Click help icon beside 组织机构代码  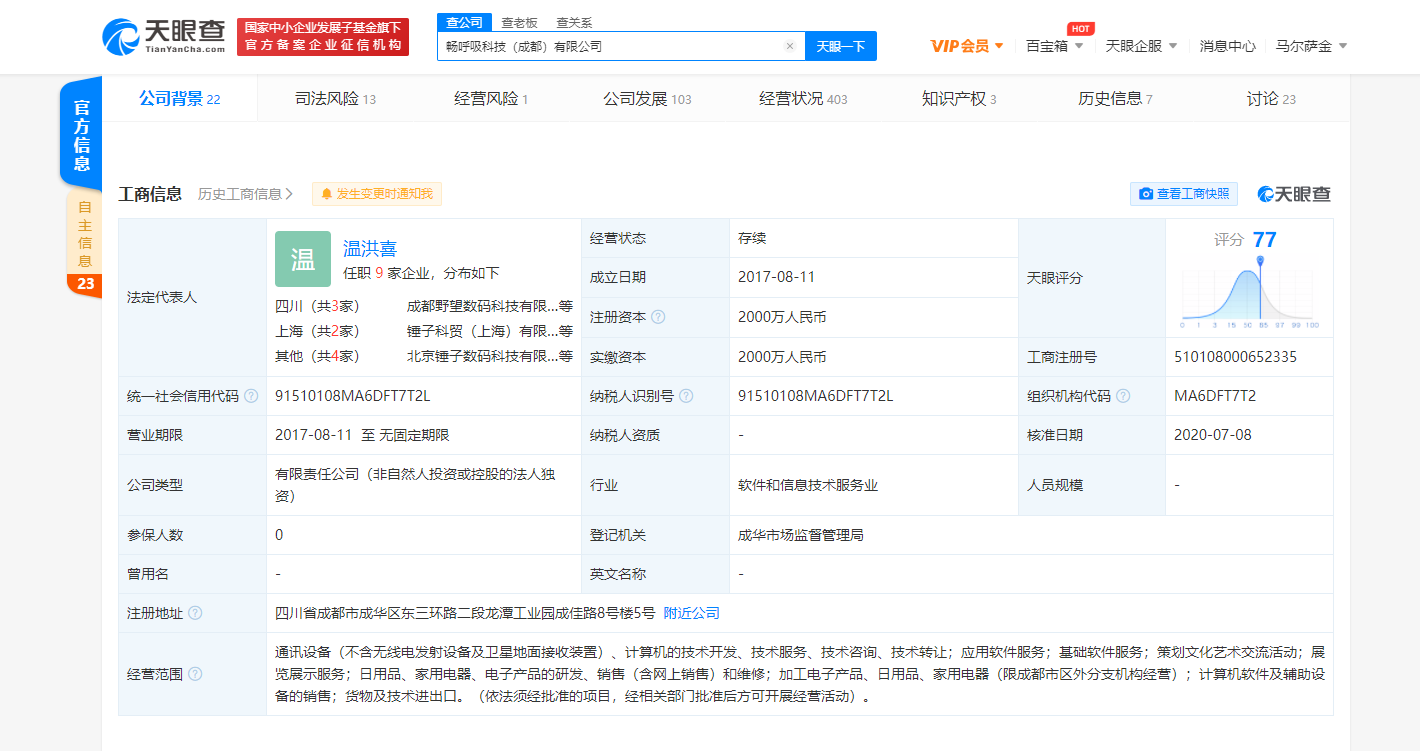pyautogui.click(x=1124, y=396)
